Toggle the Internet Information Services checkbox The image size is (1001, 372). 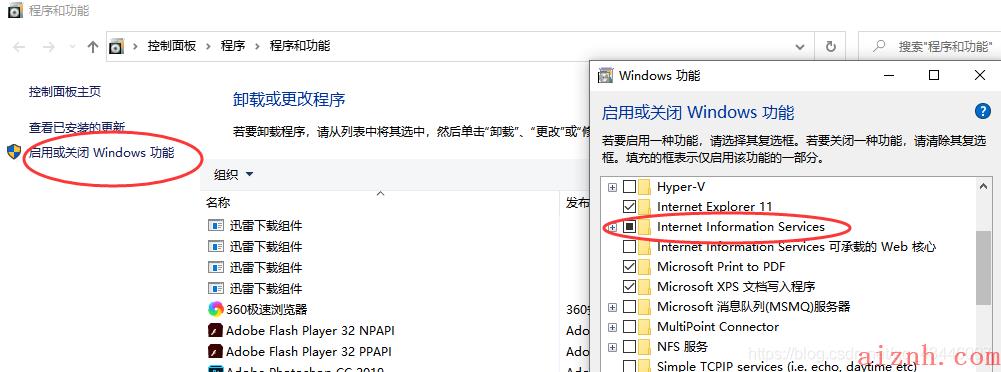[x=629, y=227]
